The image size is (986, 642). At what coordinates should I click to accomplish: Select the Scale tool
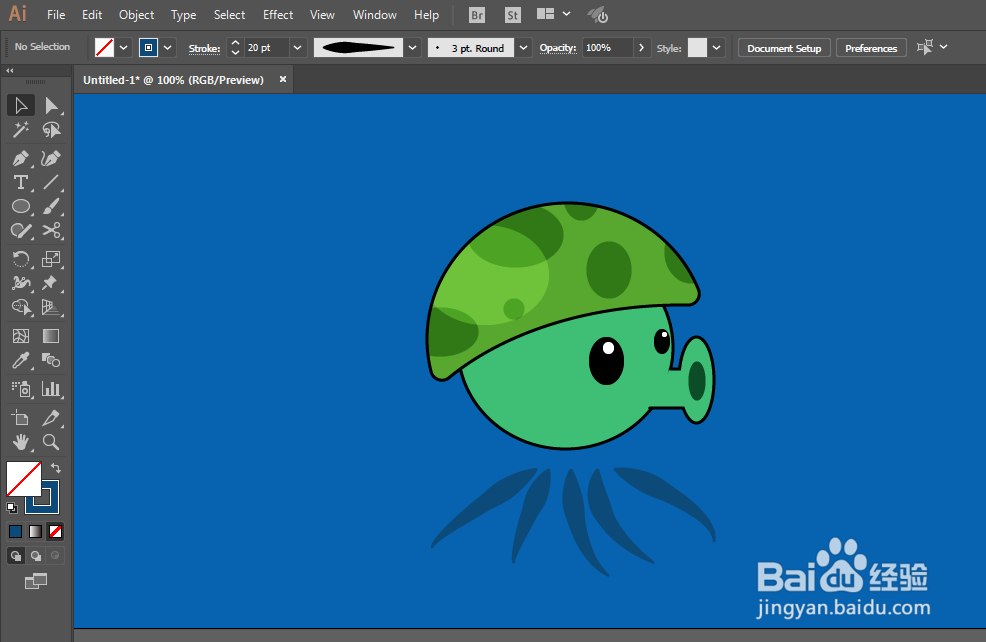[x=51, y=259]
